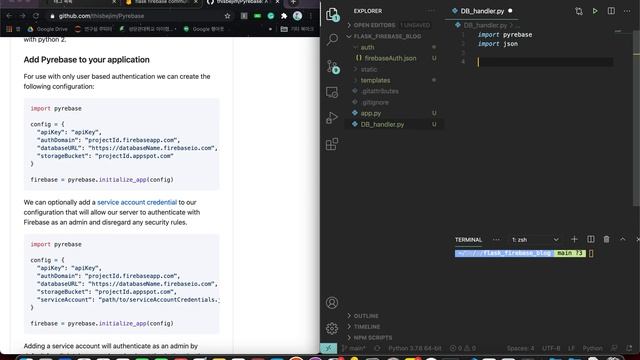Open the .gitignore file
Image resolution: width=640 pixels, height=360 pixels.
click(x=394, y=102)
